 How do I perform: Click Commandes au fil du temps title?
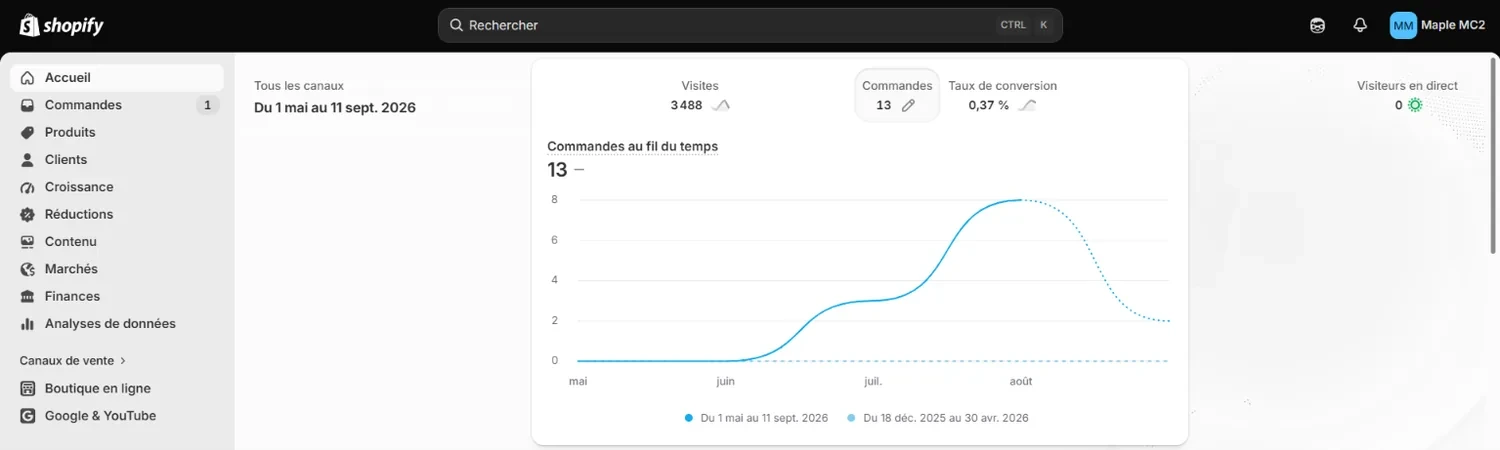click(x=632, y=146)
